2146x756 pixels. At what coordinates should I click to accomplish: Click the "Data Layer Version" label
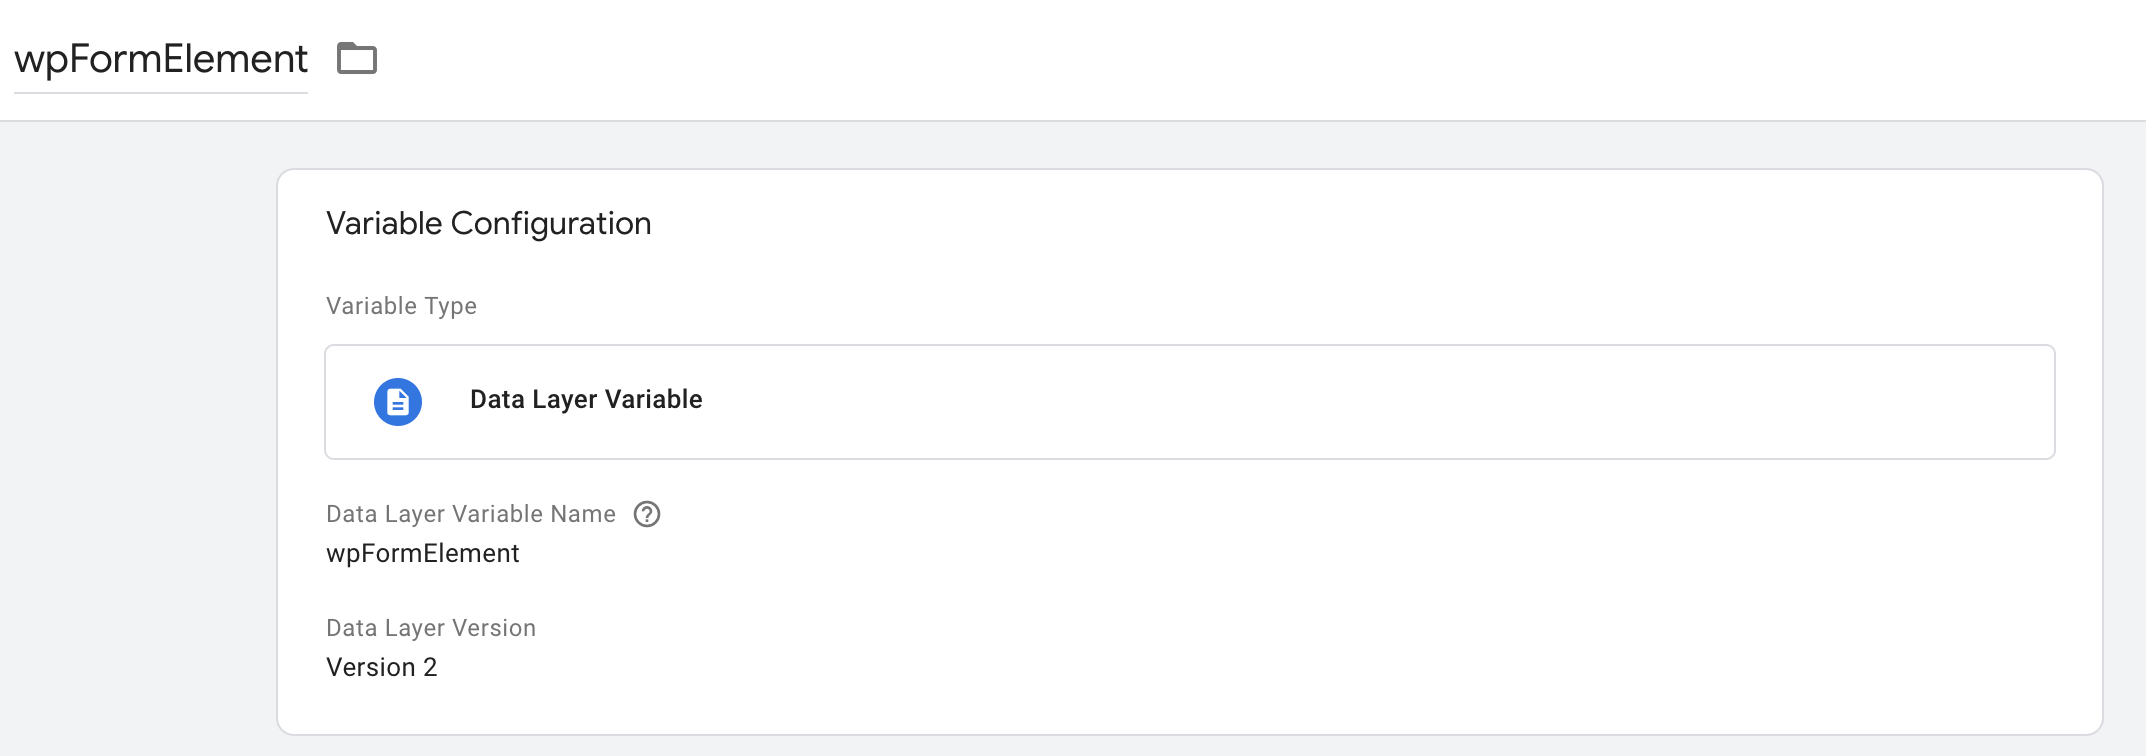coord(430,628)
